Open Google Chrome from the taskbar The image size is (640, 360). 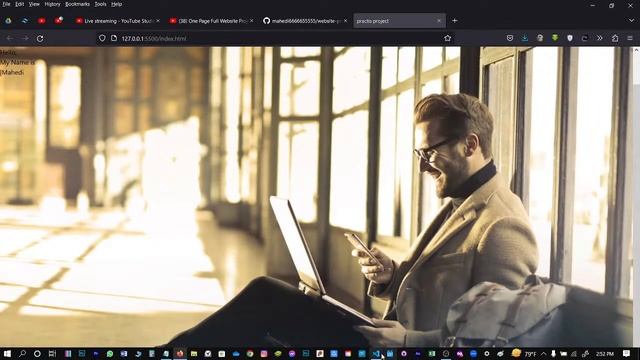tap(250, 354)
